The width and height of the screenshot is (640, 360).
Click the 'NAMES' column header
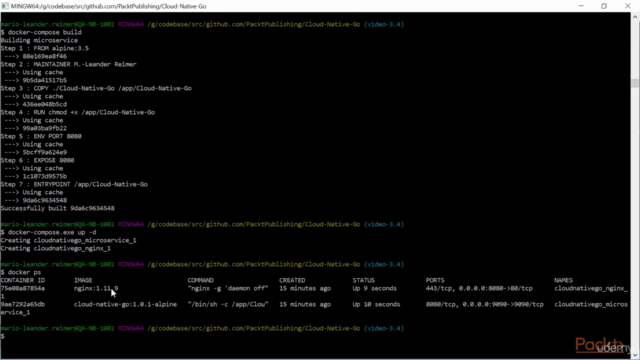coord(563,280)
